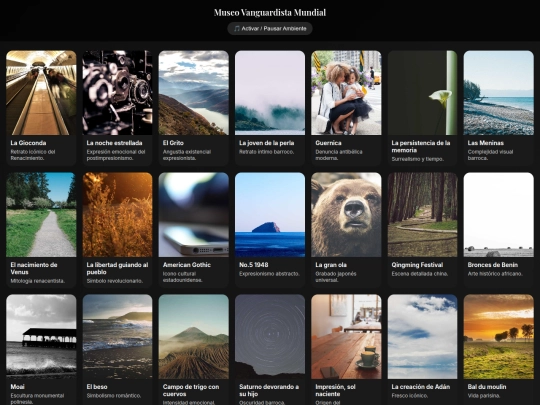Click 'Mitología renacentista' description

[38, 281]
